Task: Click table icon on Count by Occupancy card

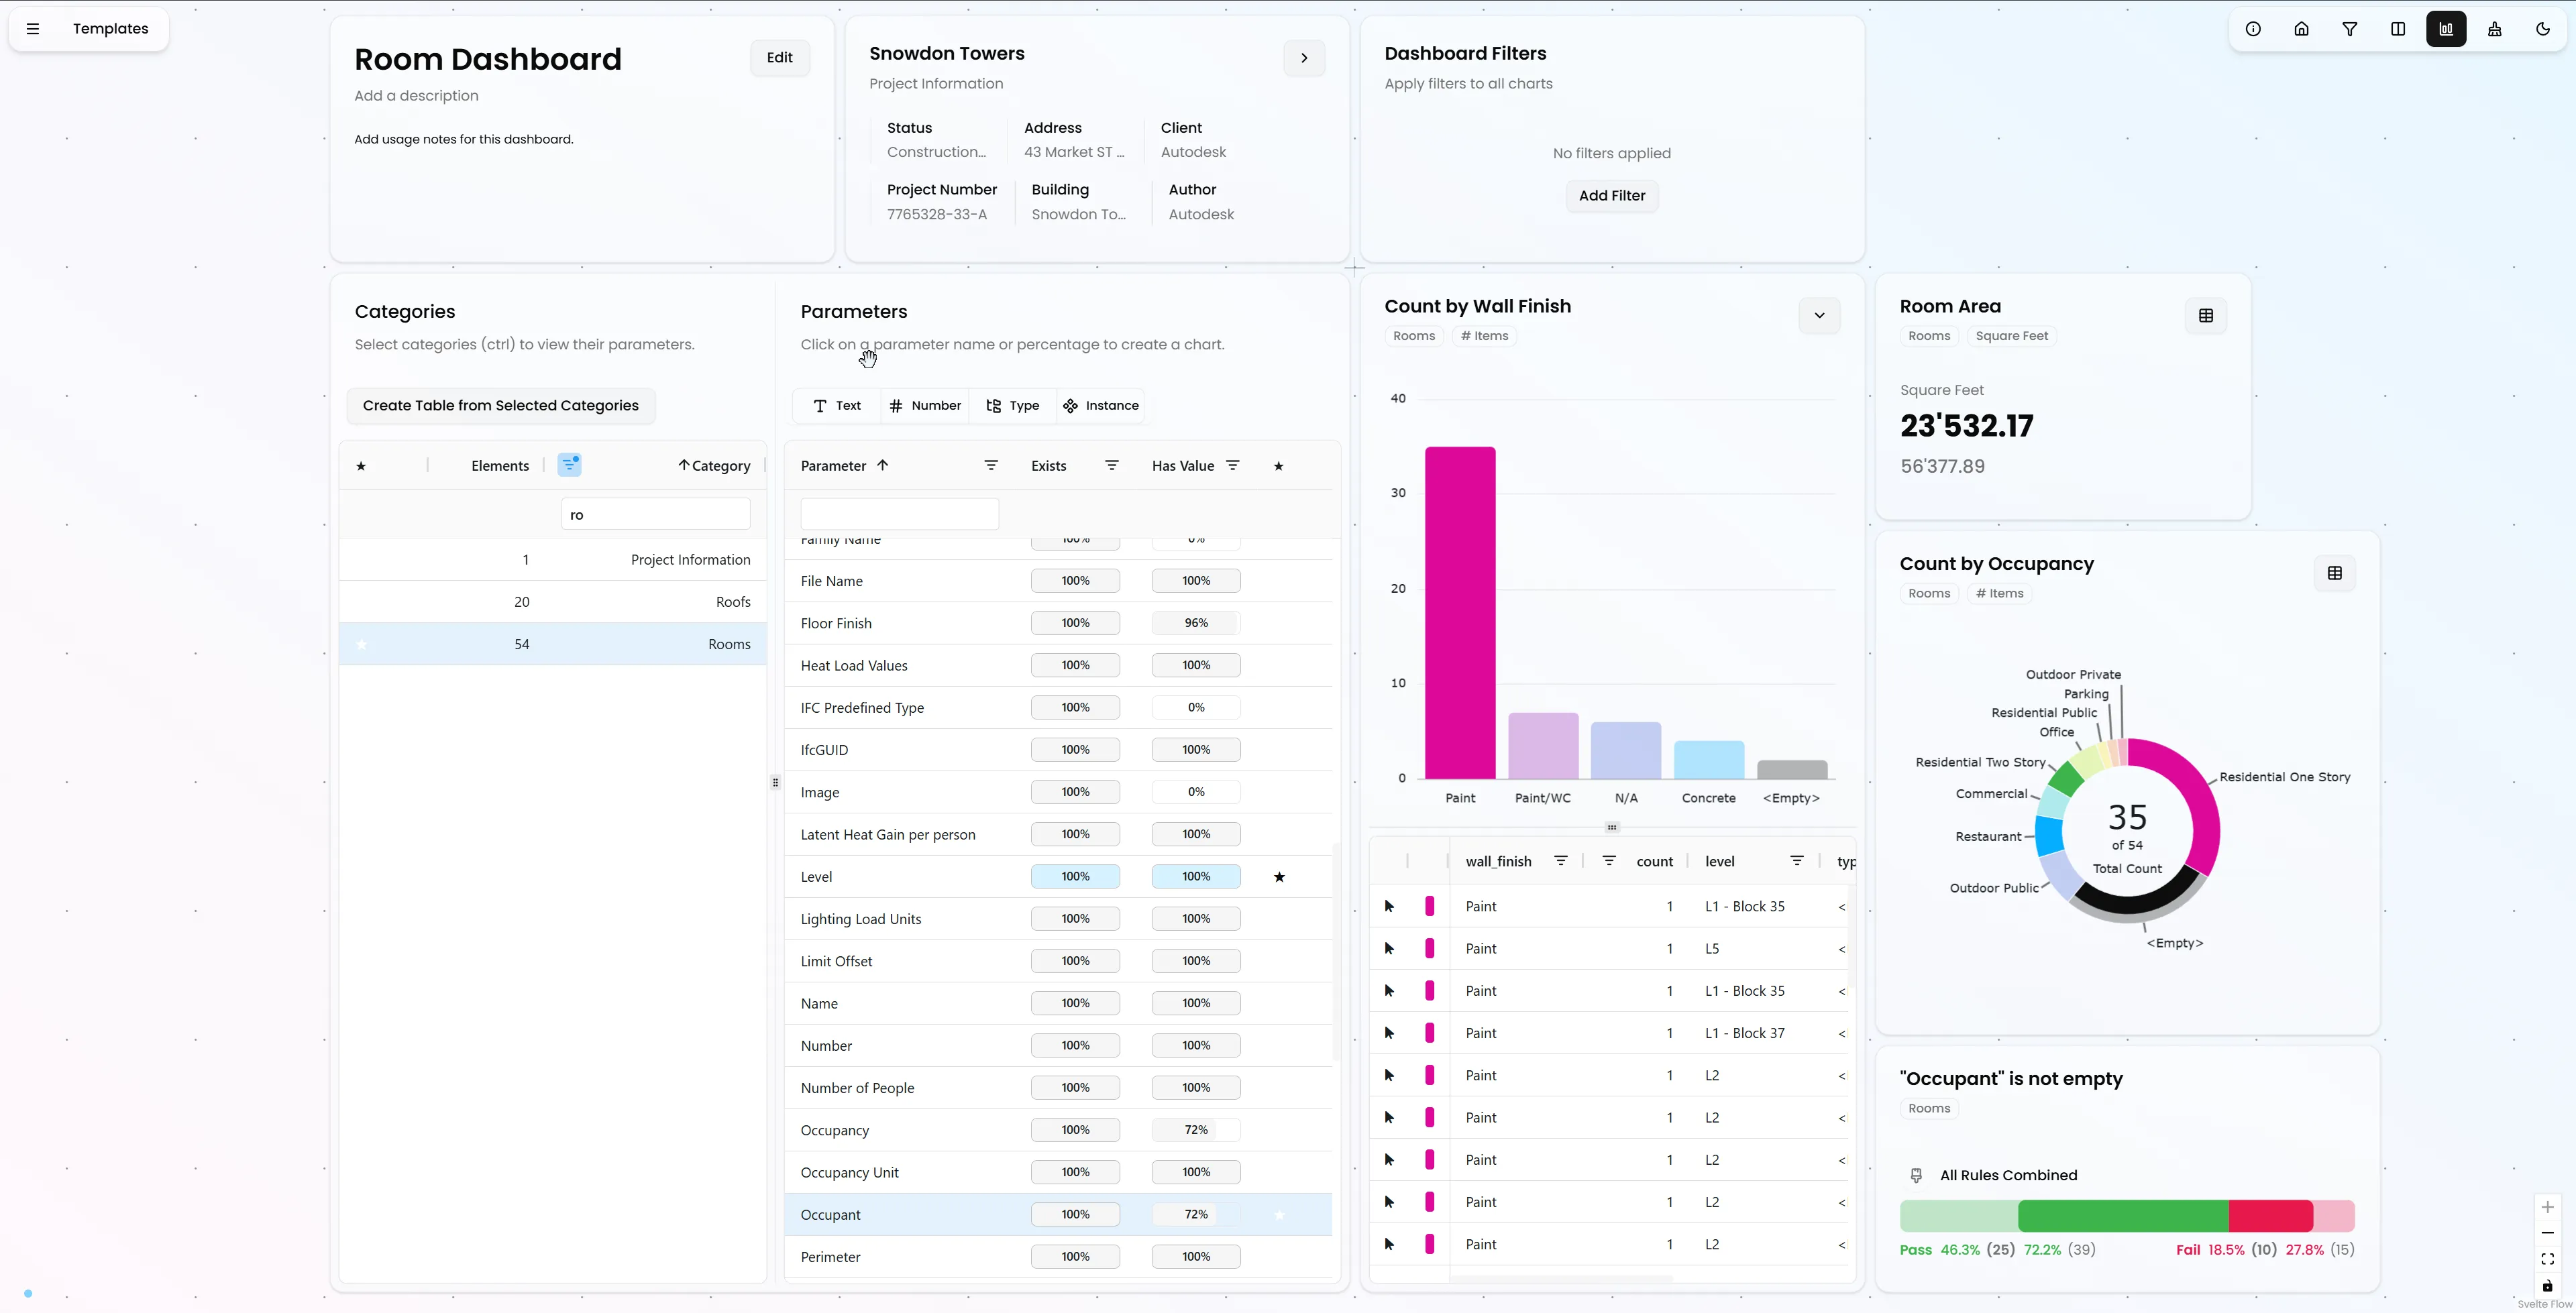Action: click(2334, 573)
